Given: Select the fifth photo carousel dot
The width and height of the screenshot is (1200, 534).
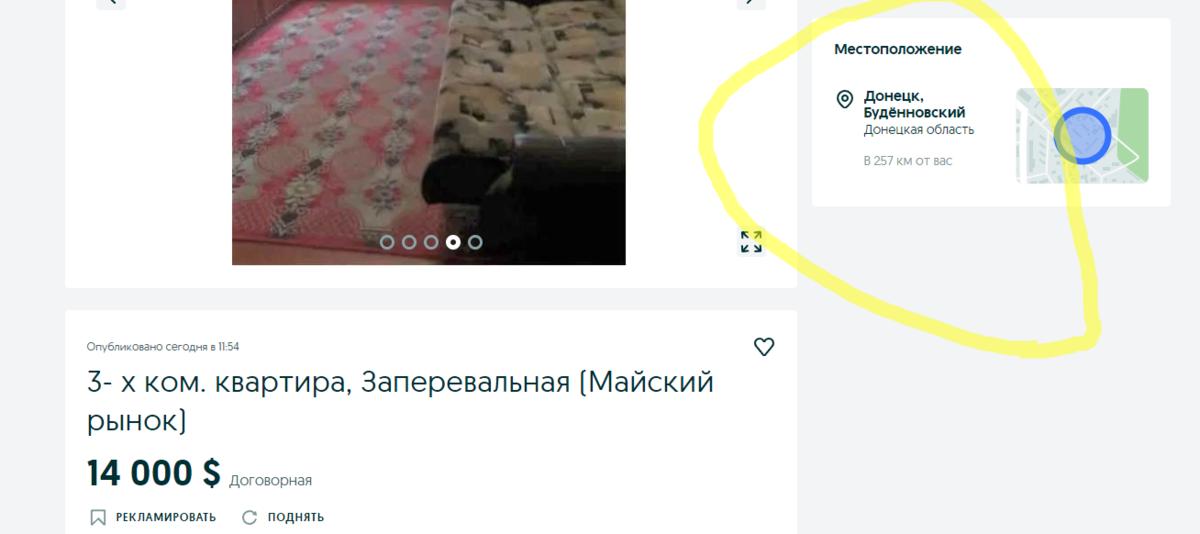Looking at the screenshot, I should point(475,242).
